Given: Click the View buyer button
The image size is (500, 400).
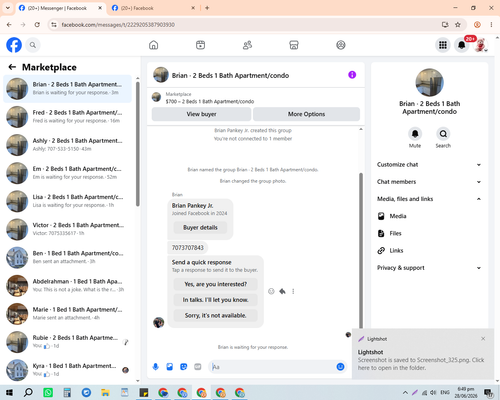Looking at the screenshot, I should coord(202,114).
